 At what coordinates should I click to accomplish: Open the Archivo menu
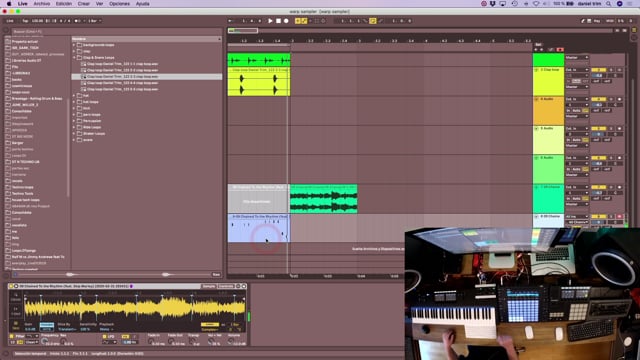[42, 4]
